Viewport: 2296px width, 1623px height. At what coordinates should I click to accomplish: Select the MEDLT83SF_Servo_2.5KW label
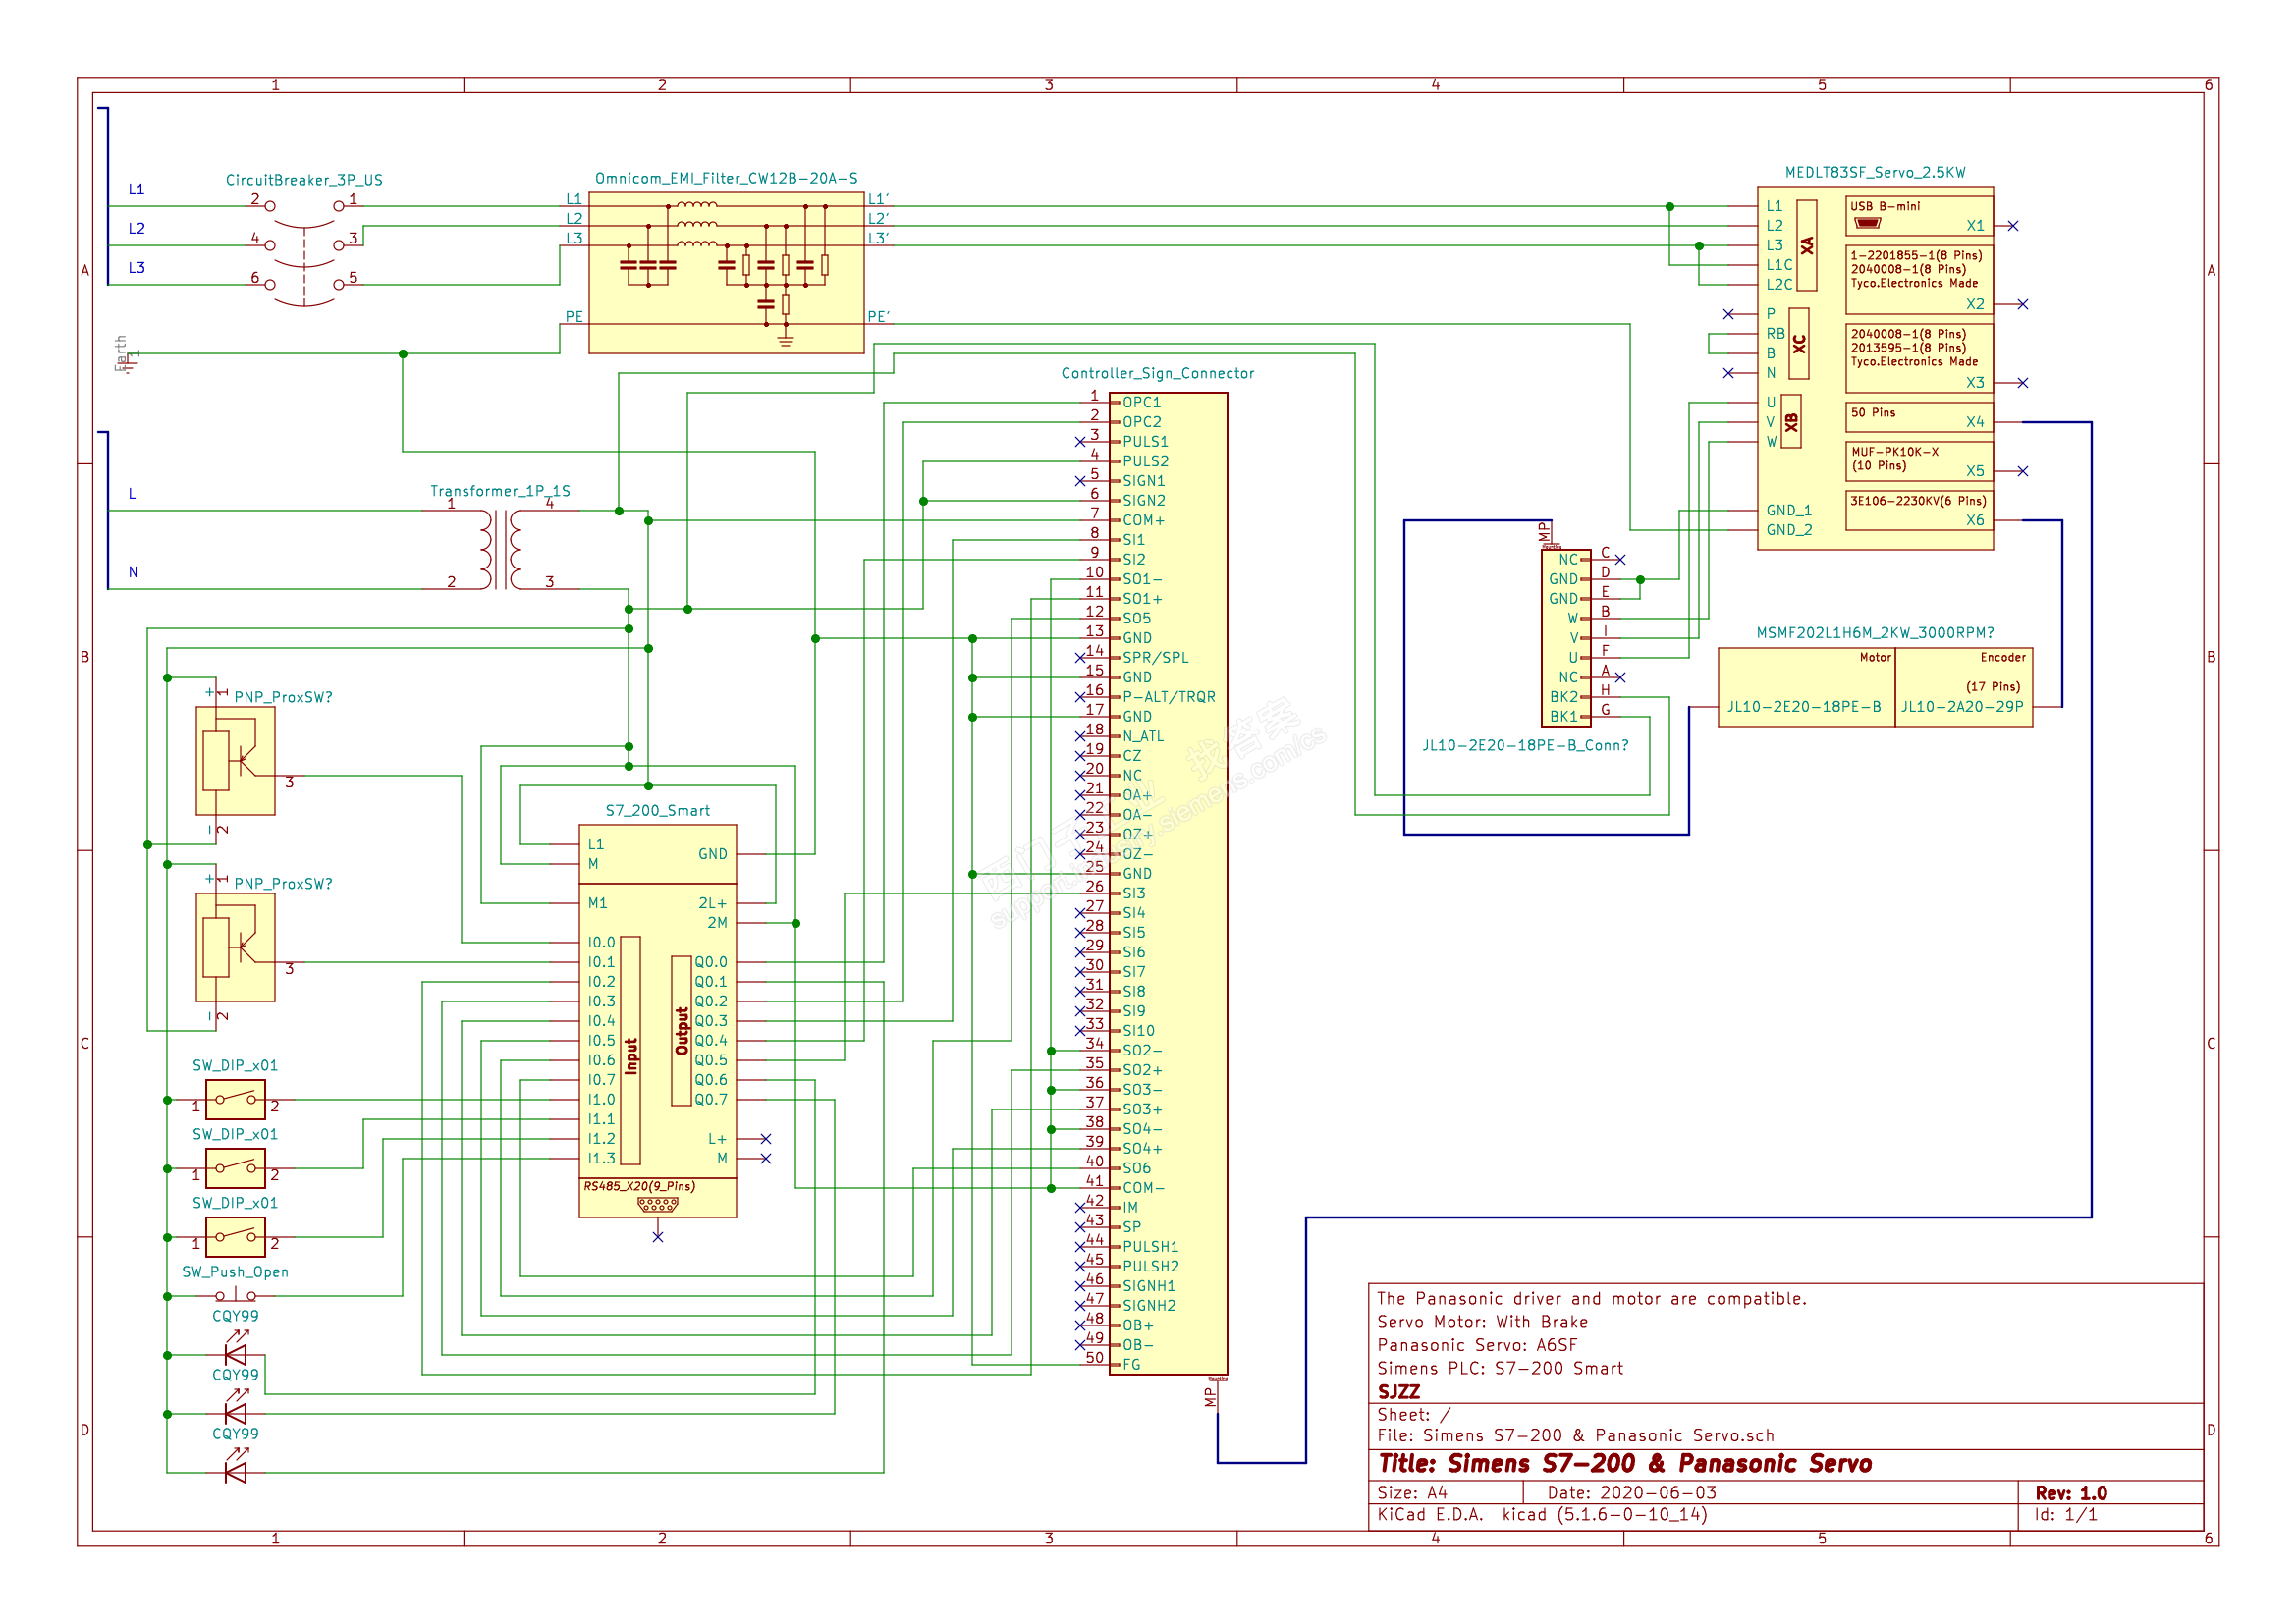pyautogui.click(x=1875, y=173)
